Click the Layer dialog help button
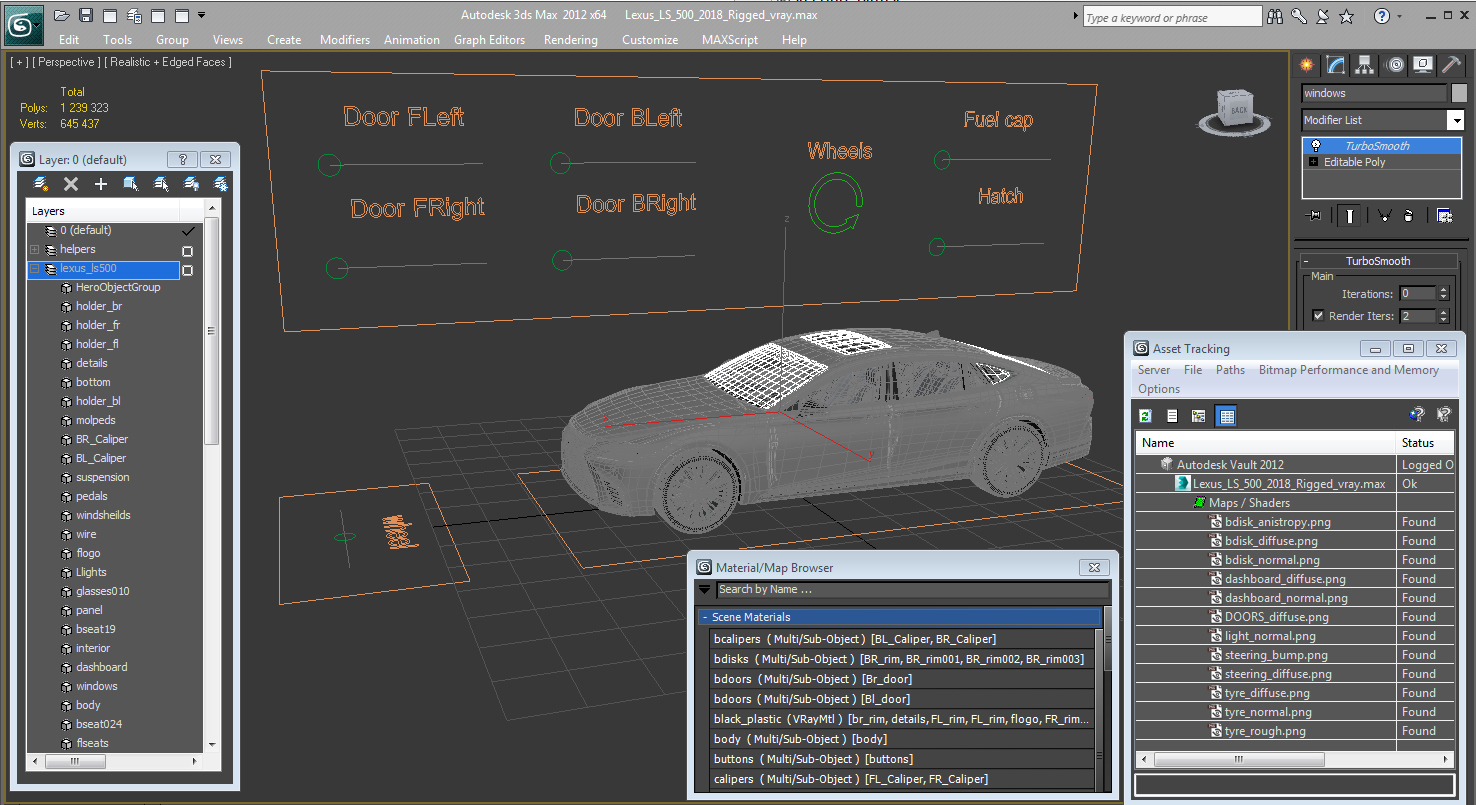This screenshot has height=805, width=1476. [x=182, y=160]
